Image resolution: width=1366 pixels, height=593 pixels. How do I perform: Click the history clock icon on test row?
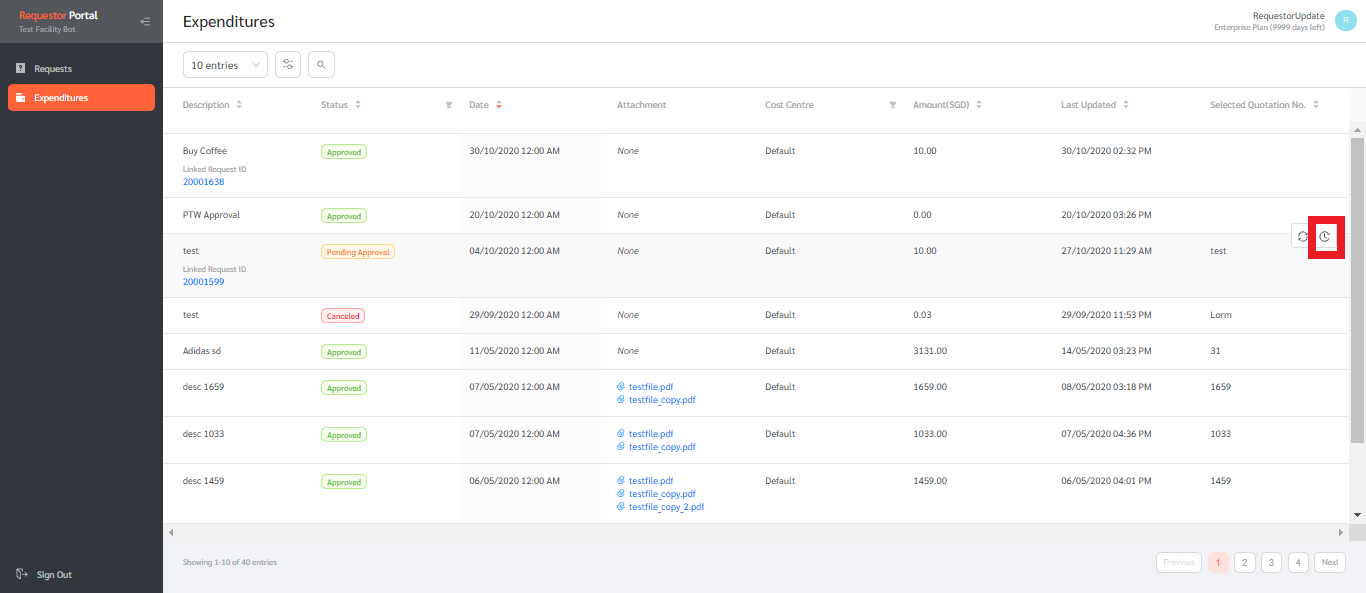coord(1325,236)
